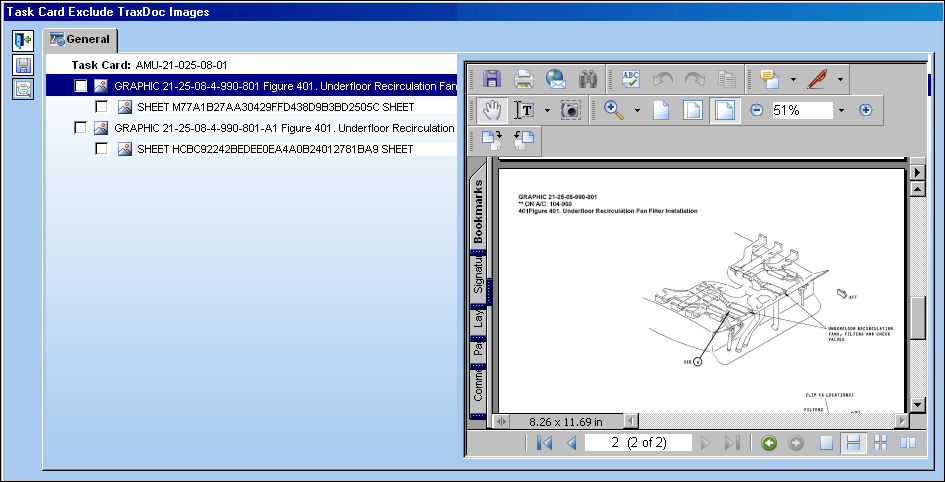The height and width of the screenshot is (482, 945).
Task: Select the red pen sign tool
Action: [817, 79]
